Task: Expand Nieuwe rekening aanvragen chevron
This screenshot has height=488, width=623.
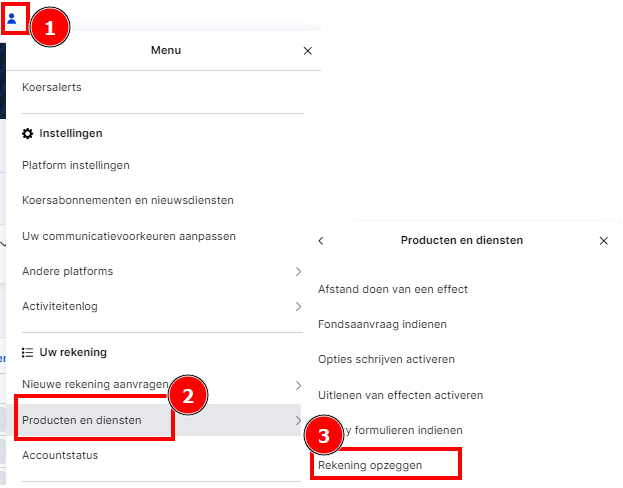Action: click(298, 385)
